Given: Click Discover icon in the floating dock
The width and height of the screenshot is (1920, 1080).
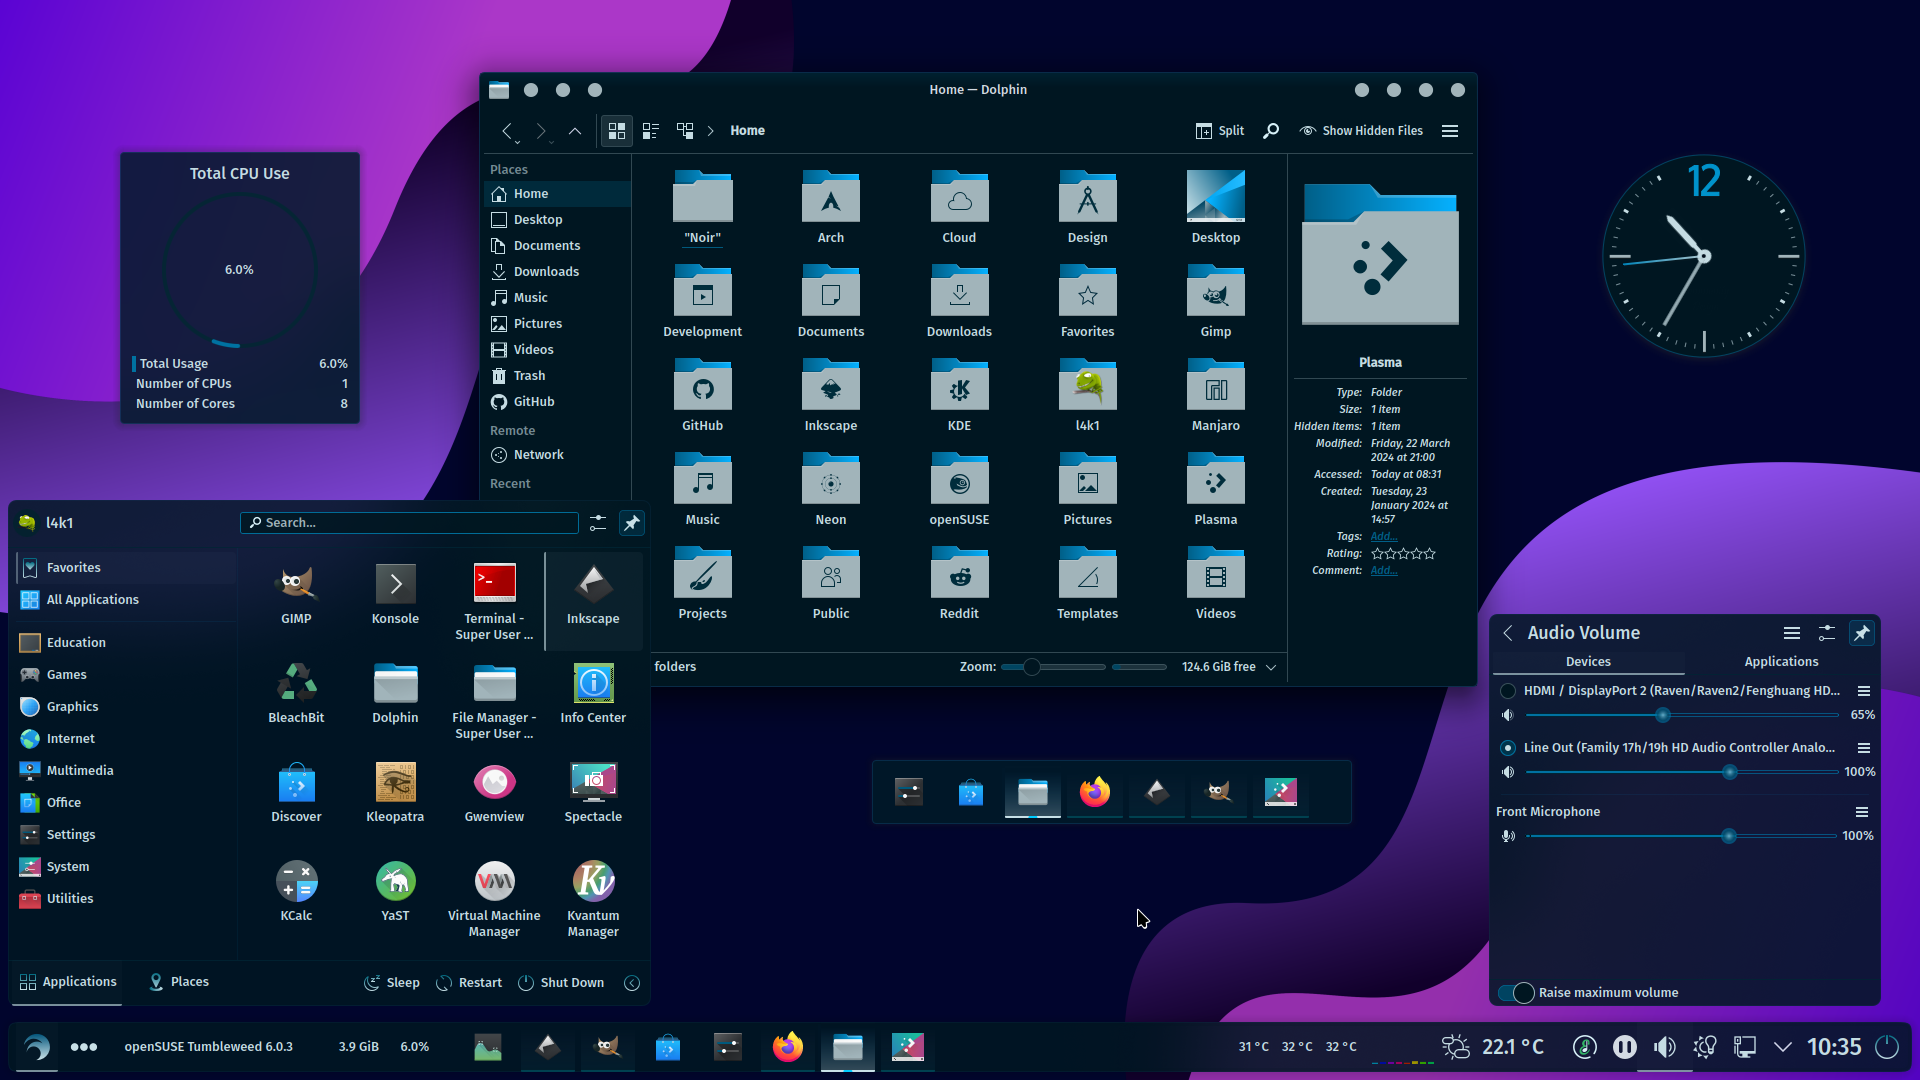Looking at the screenshot, I should (971, 792).
